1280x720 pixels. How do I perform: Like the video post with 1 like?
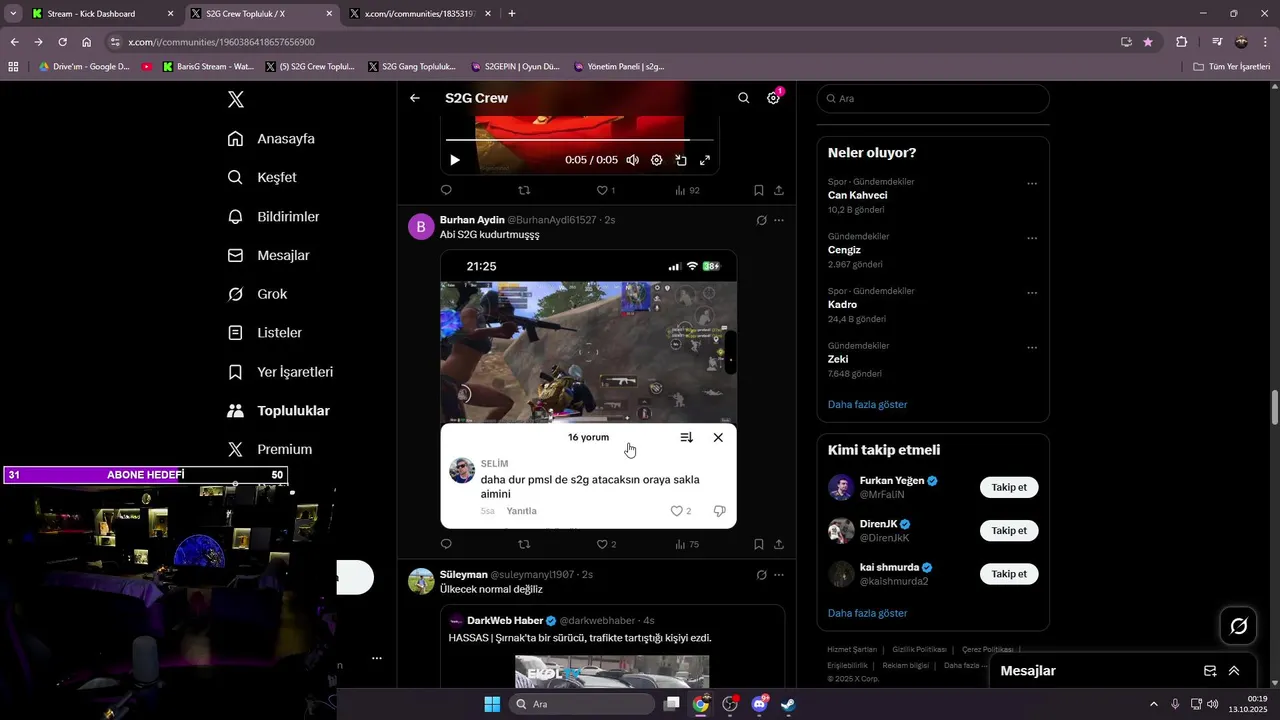606,190
